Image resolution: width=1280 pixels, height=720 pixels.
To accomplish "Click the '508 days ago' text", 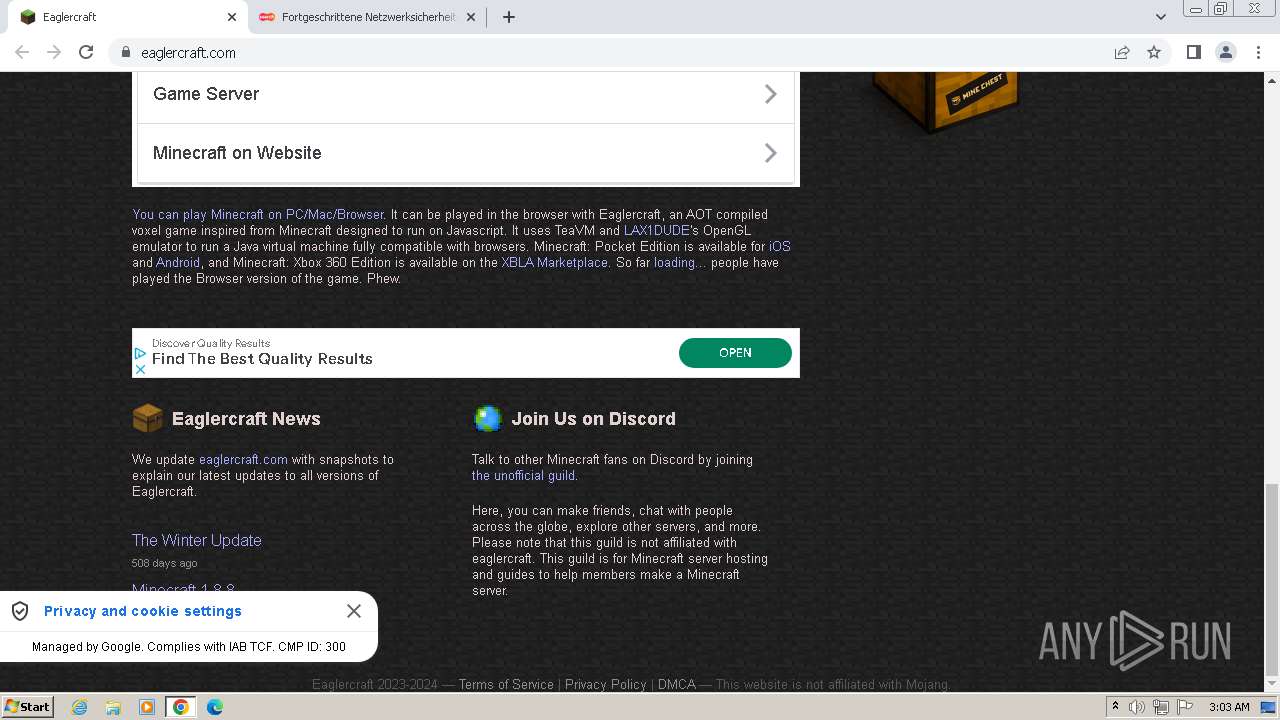I will click(164, 563).
